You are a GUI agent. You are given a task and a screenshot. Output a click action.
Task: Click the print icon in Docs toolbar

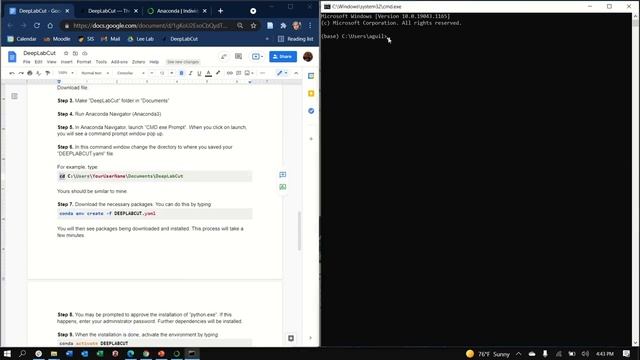tap(30, 73)
